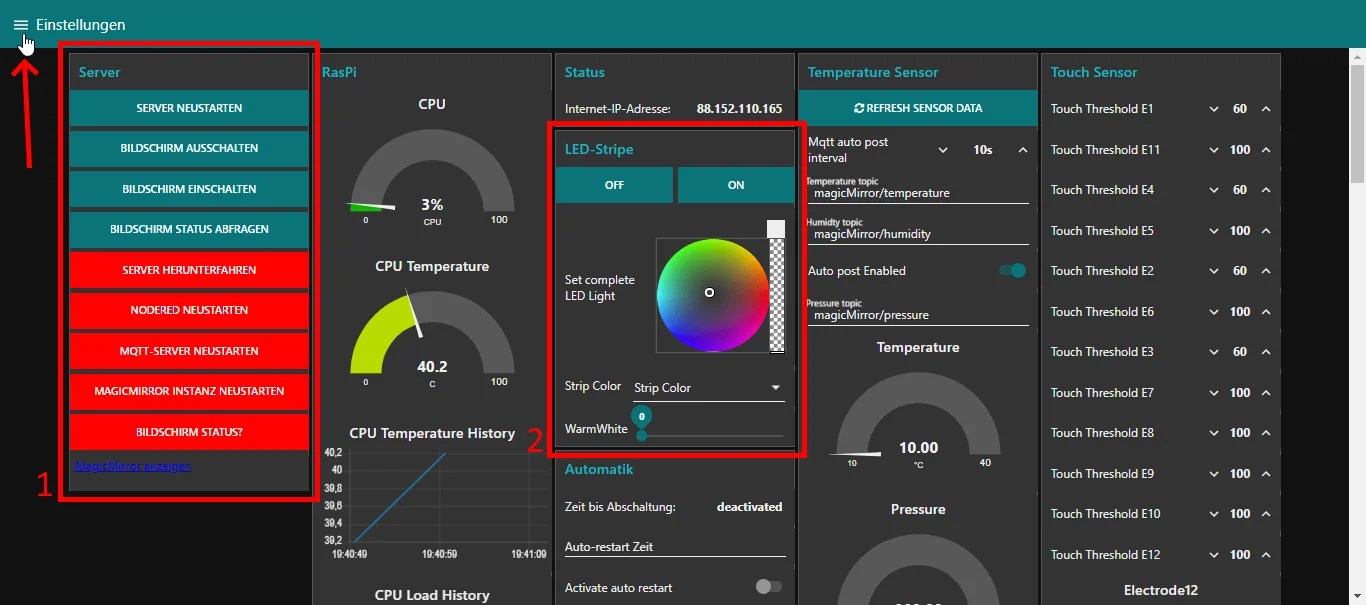
Task: Increase Touch Threshold E1 with up chevron
Action: (x=1266, y=108)
